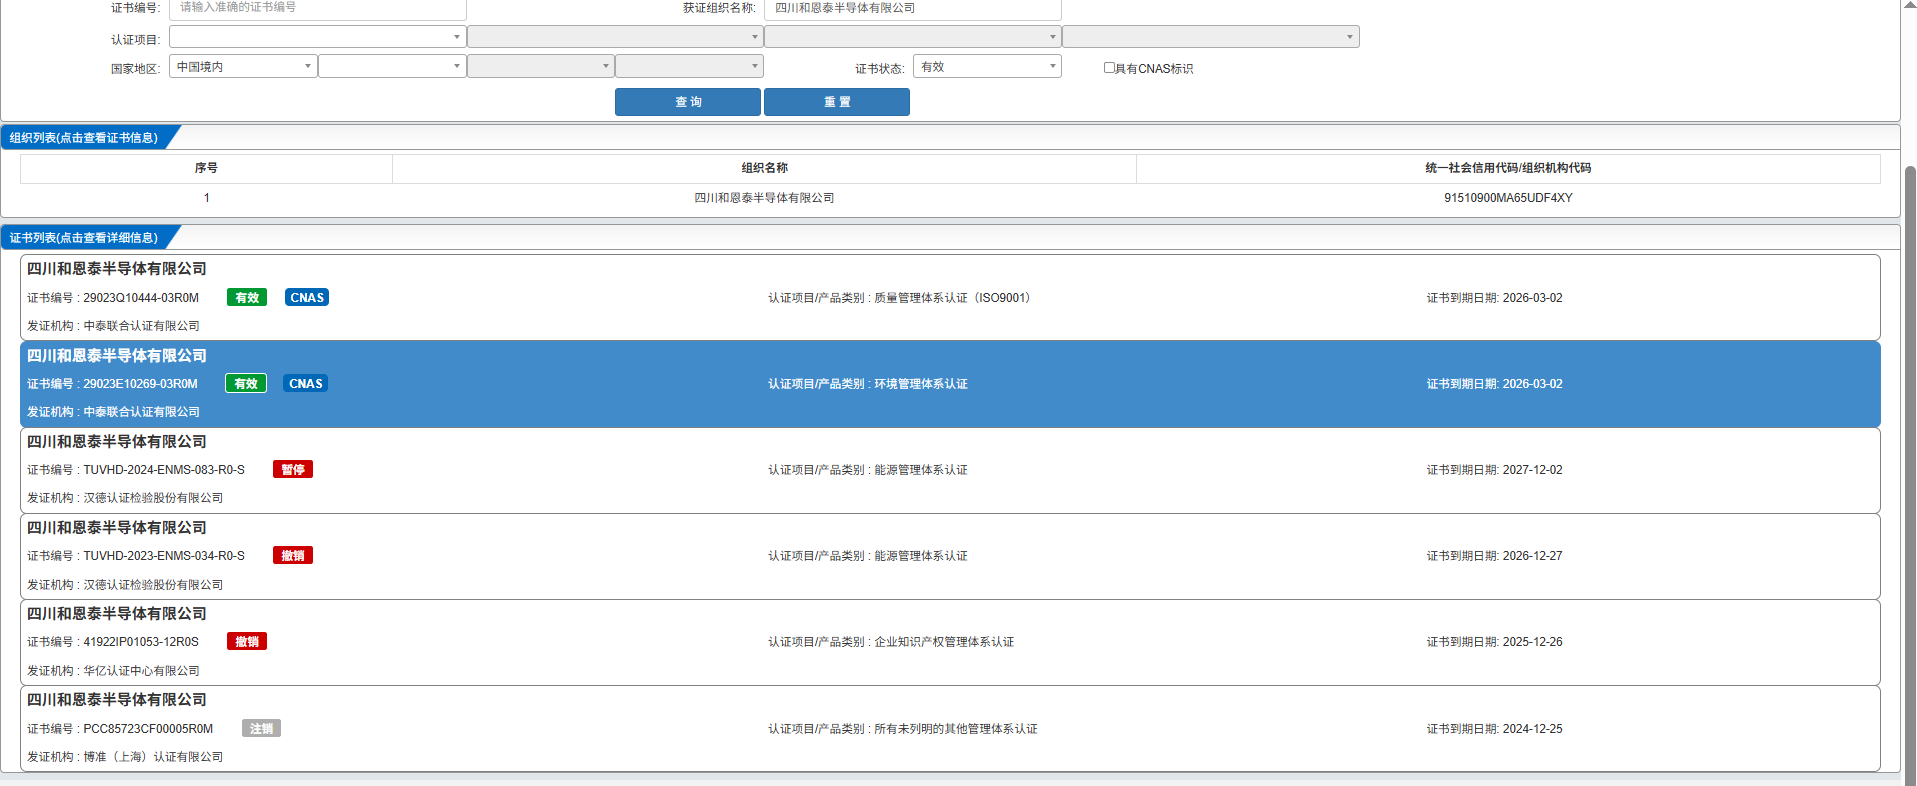Click the gray 注销 status badge
The width and height of the screenshot is (1917, 786).
click(x=261, y=729)
